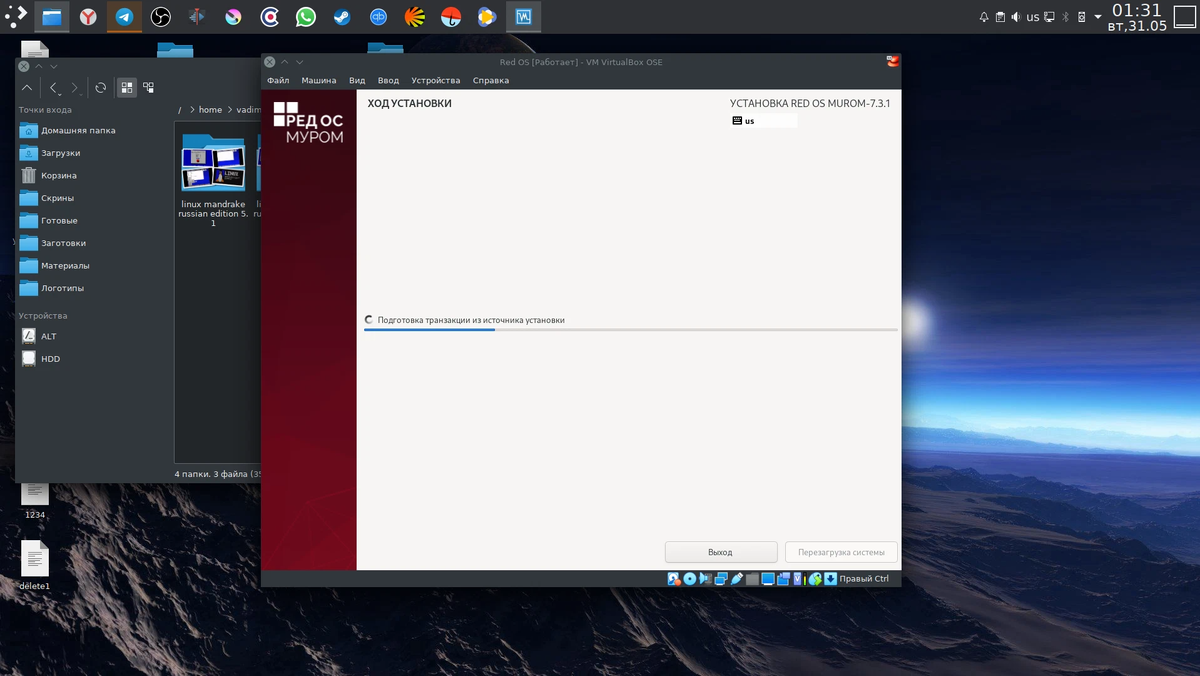This screenshot has height=676, width=1200.
Task: Expand the VirtualBox window title arrow down
Action: click(x=298, y=62)
